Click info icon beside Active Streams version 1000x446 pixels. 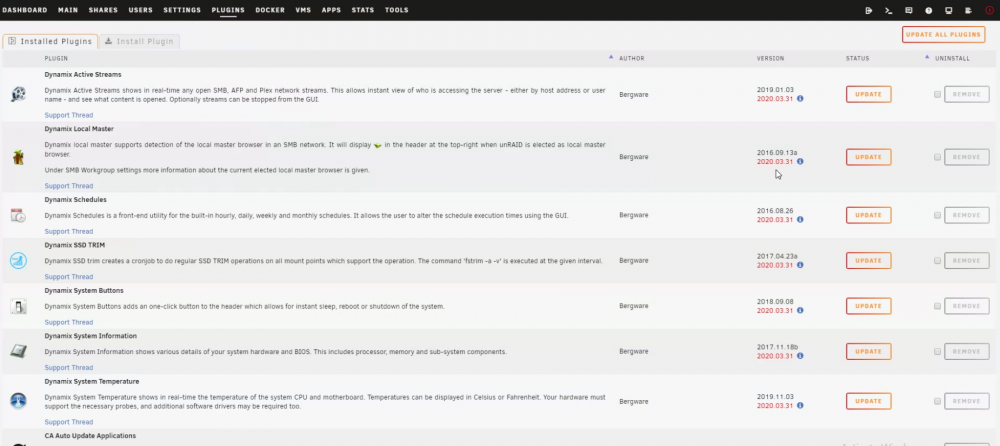[800, 99]
